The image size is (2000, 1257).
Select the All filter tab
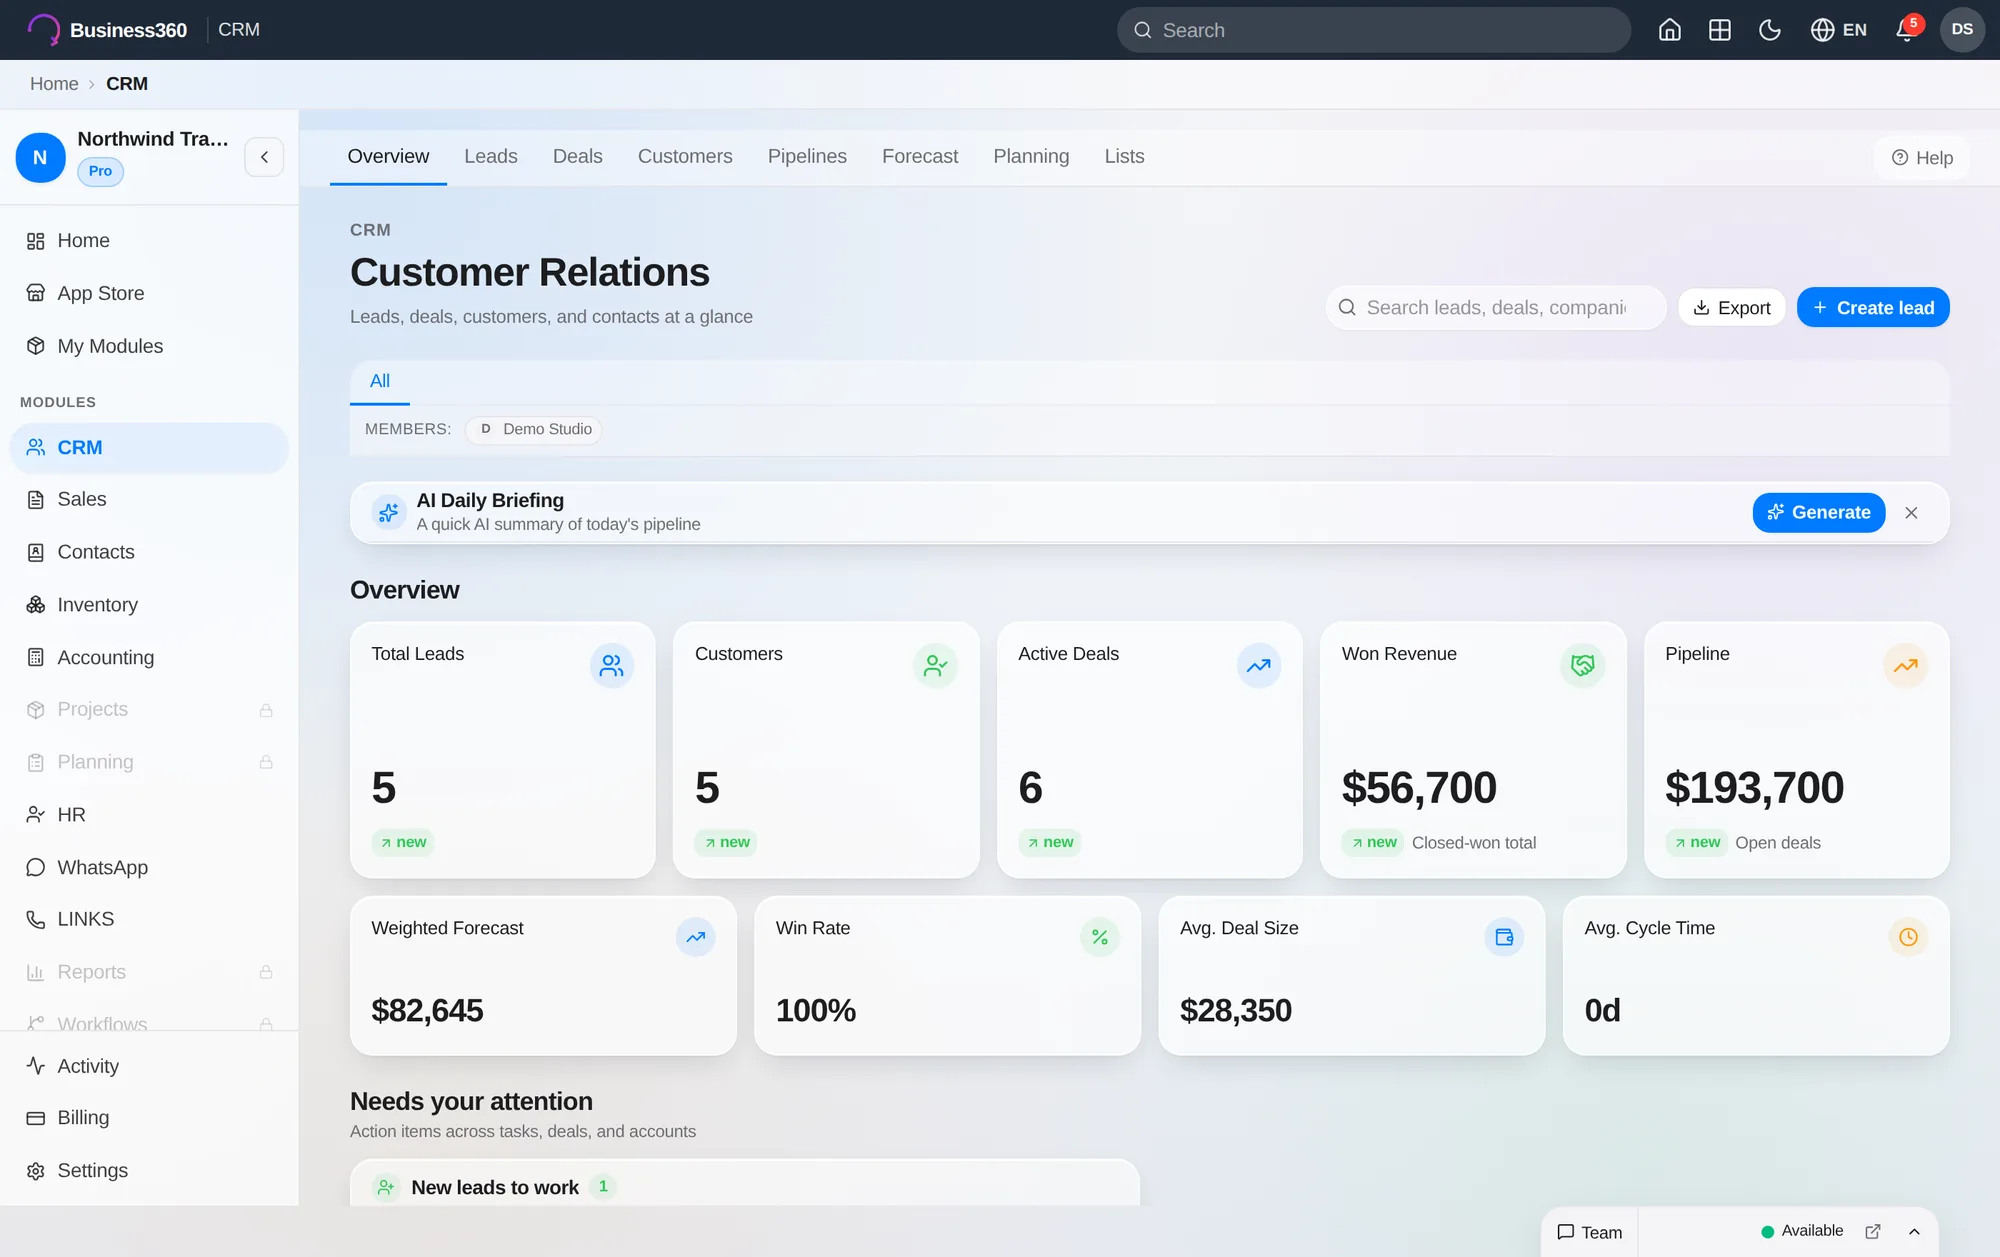point(380,381)
